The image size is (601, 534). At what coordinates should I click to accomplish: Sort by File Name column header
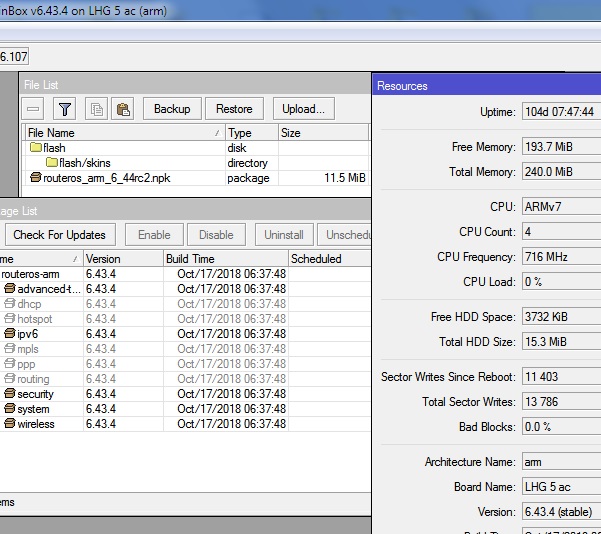coord(125,133)
